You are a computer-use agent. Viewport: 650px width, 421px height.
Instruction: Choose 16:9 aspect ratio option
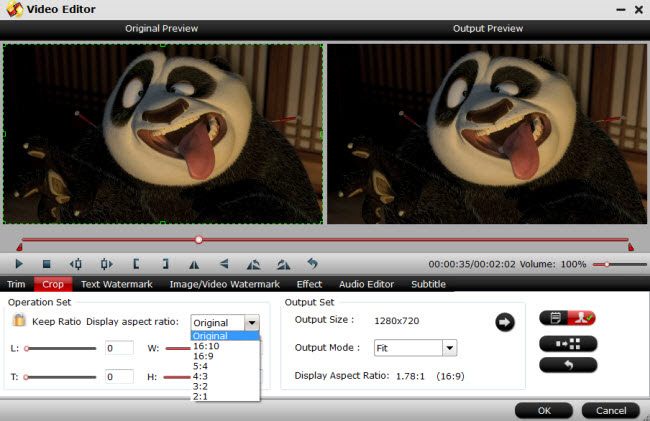point(225,356)
